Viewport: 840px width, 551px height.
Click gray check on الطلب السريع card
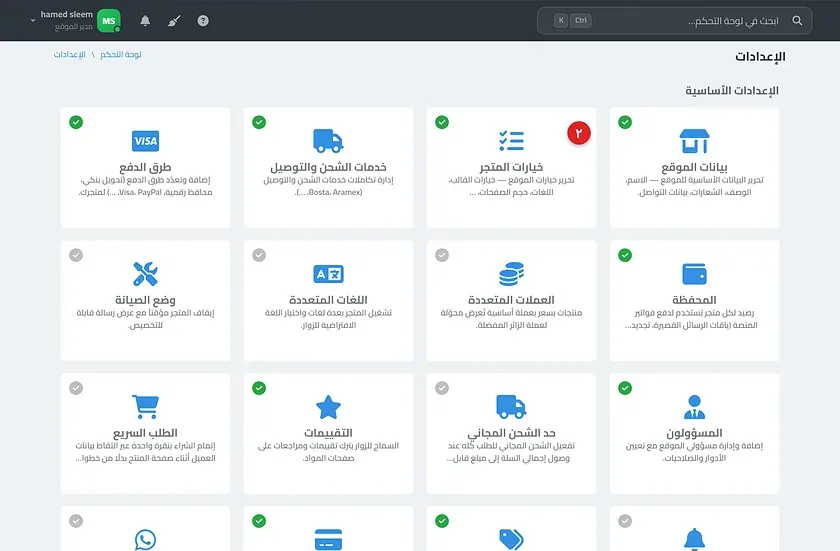pos(76,388)
